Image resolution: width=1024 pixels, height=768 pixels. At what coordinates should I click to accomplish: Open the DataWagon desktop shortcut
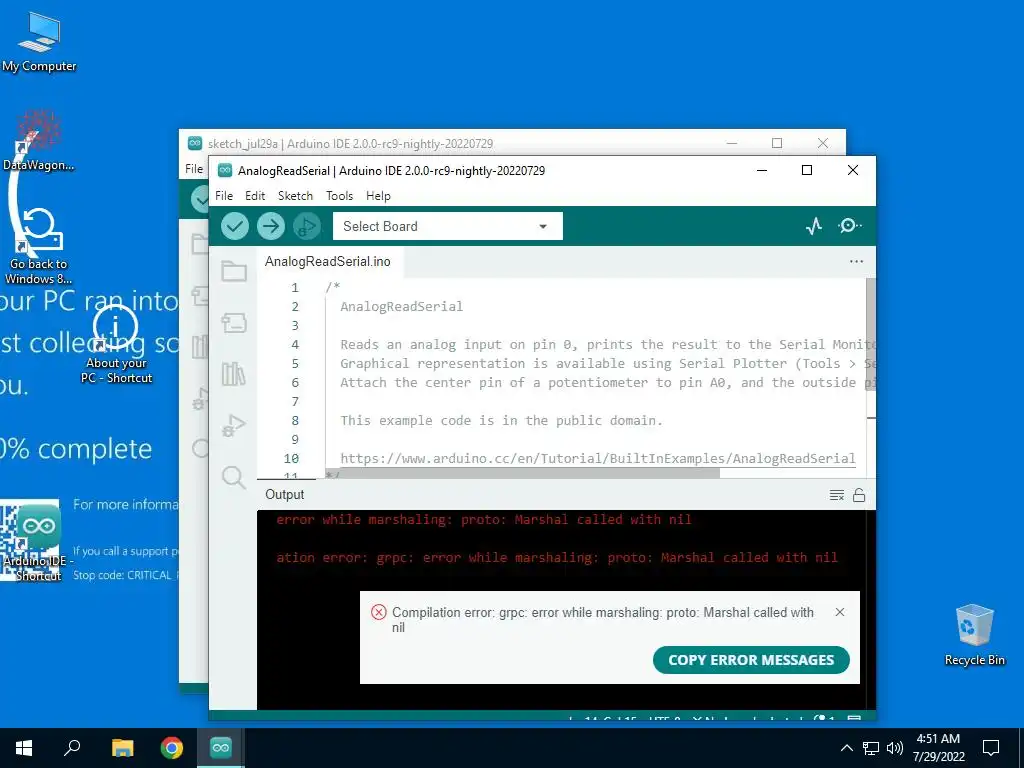tap(39, 140)
